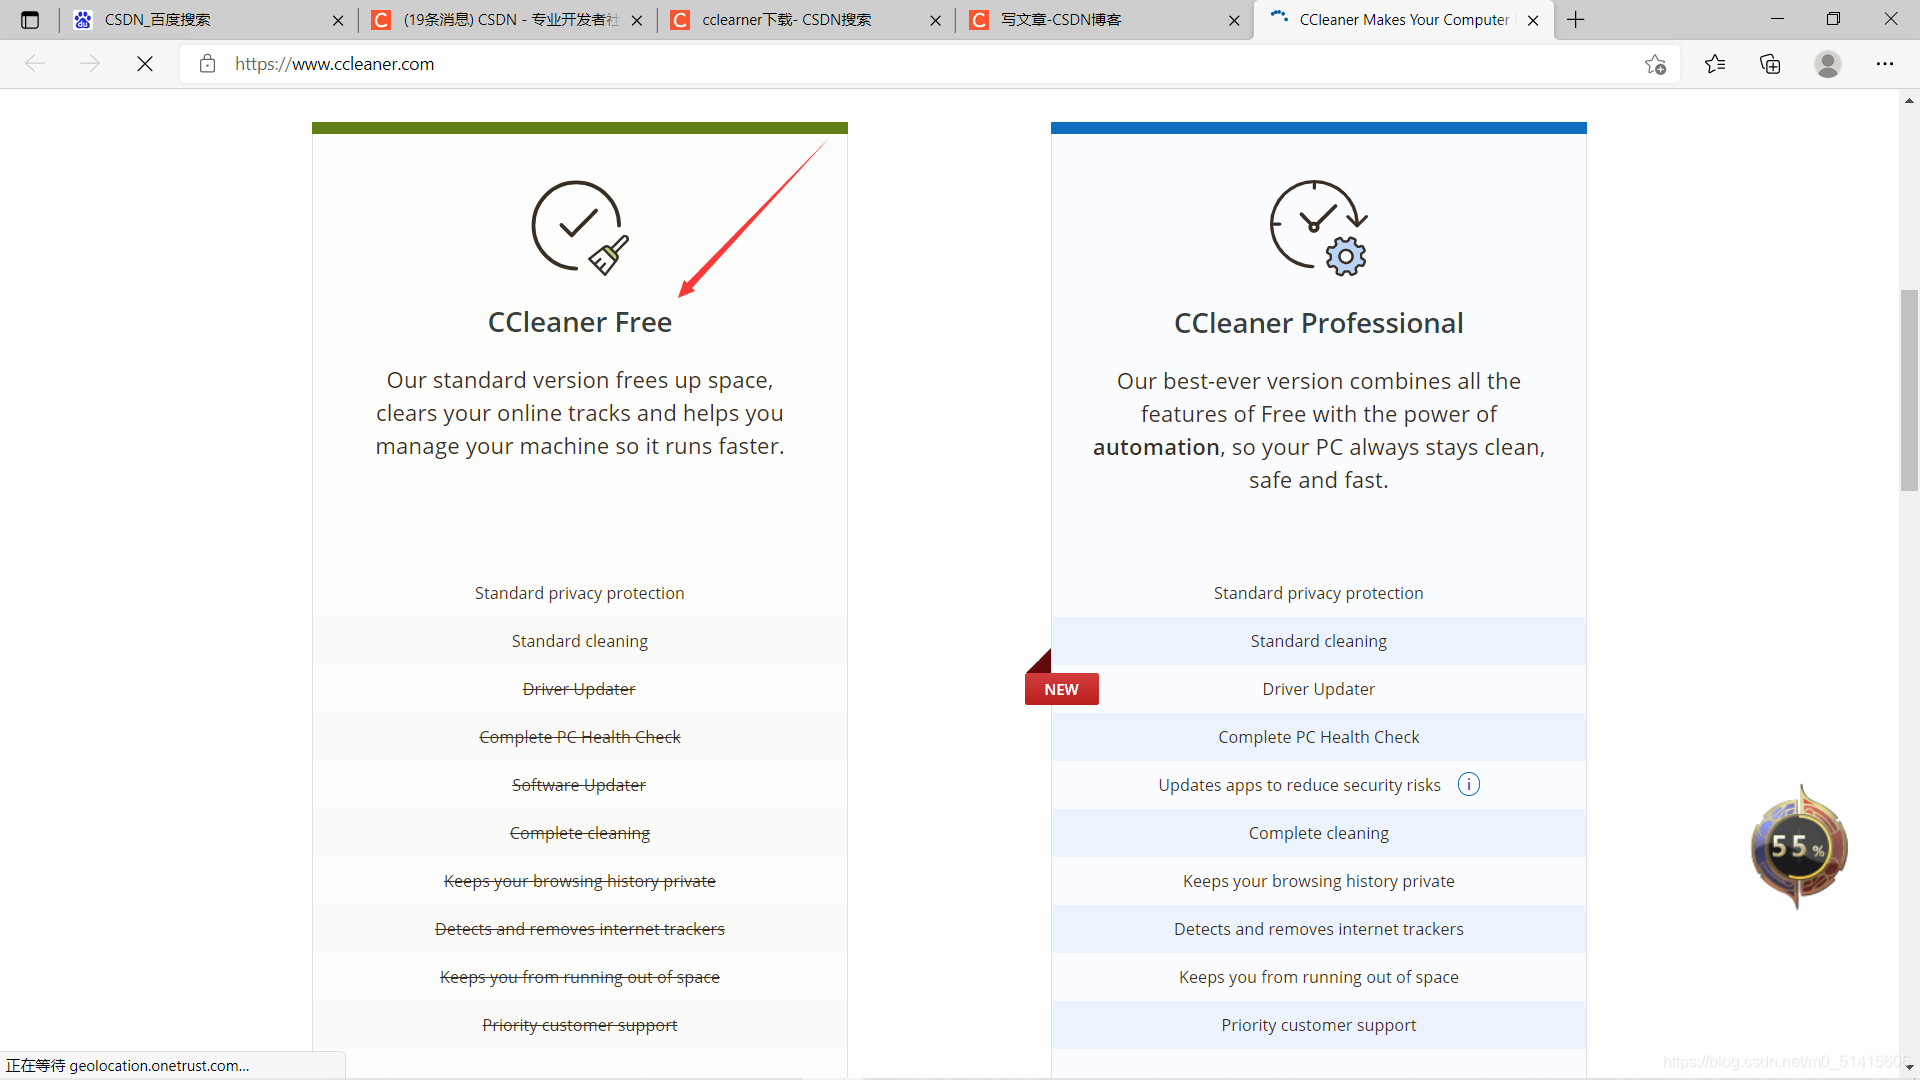The height and width of the screenshot is (1080, 1920).
Task: Click crossed-out Keeps you from running out of space
Action: click(580, 977)
